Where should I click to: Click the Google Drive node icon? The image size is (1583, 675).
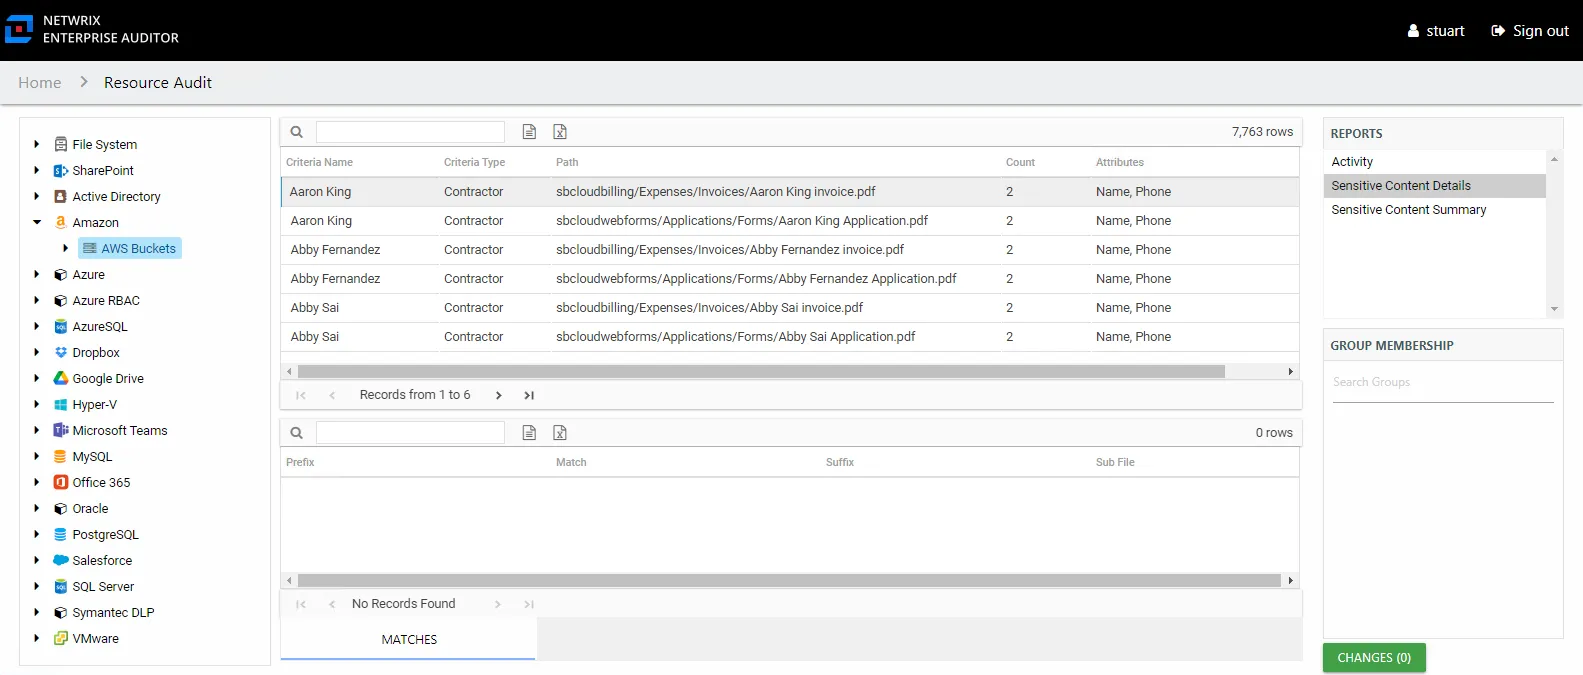tap(61, 378)
